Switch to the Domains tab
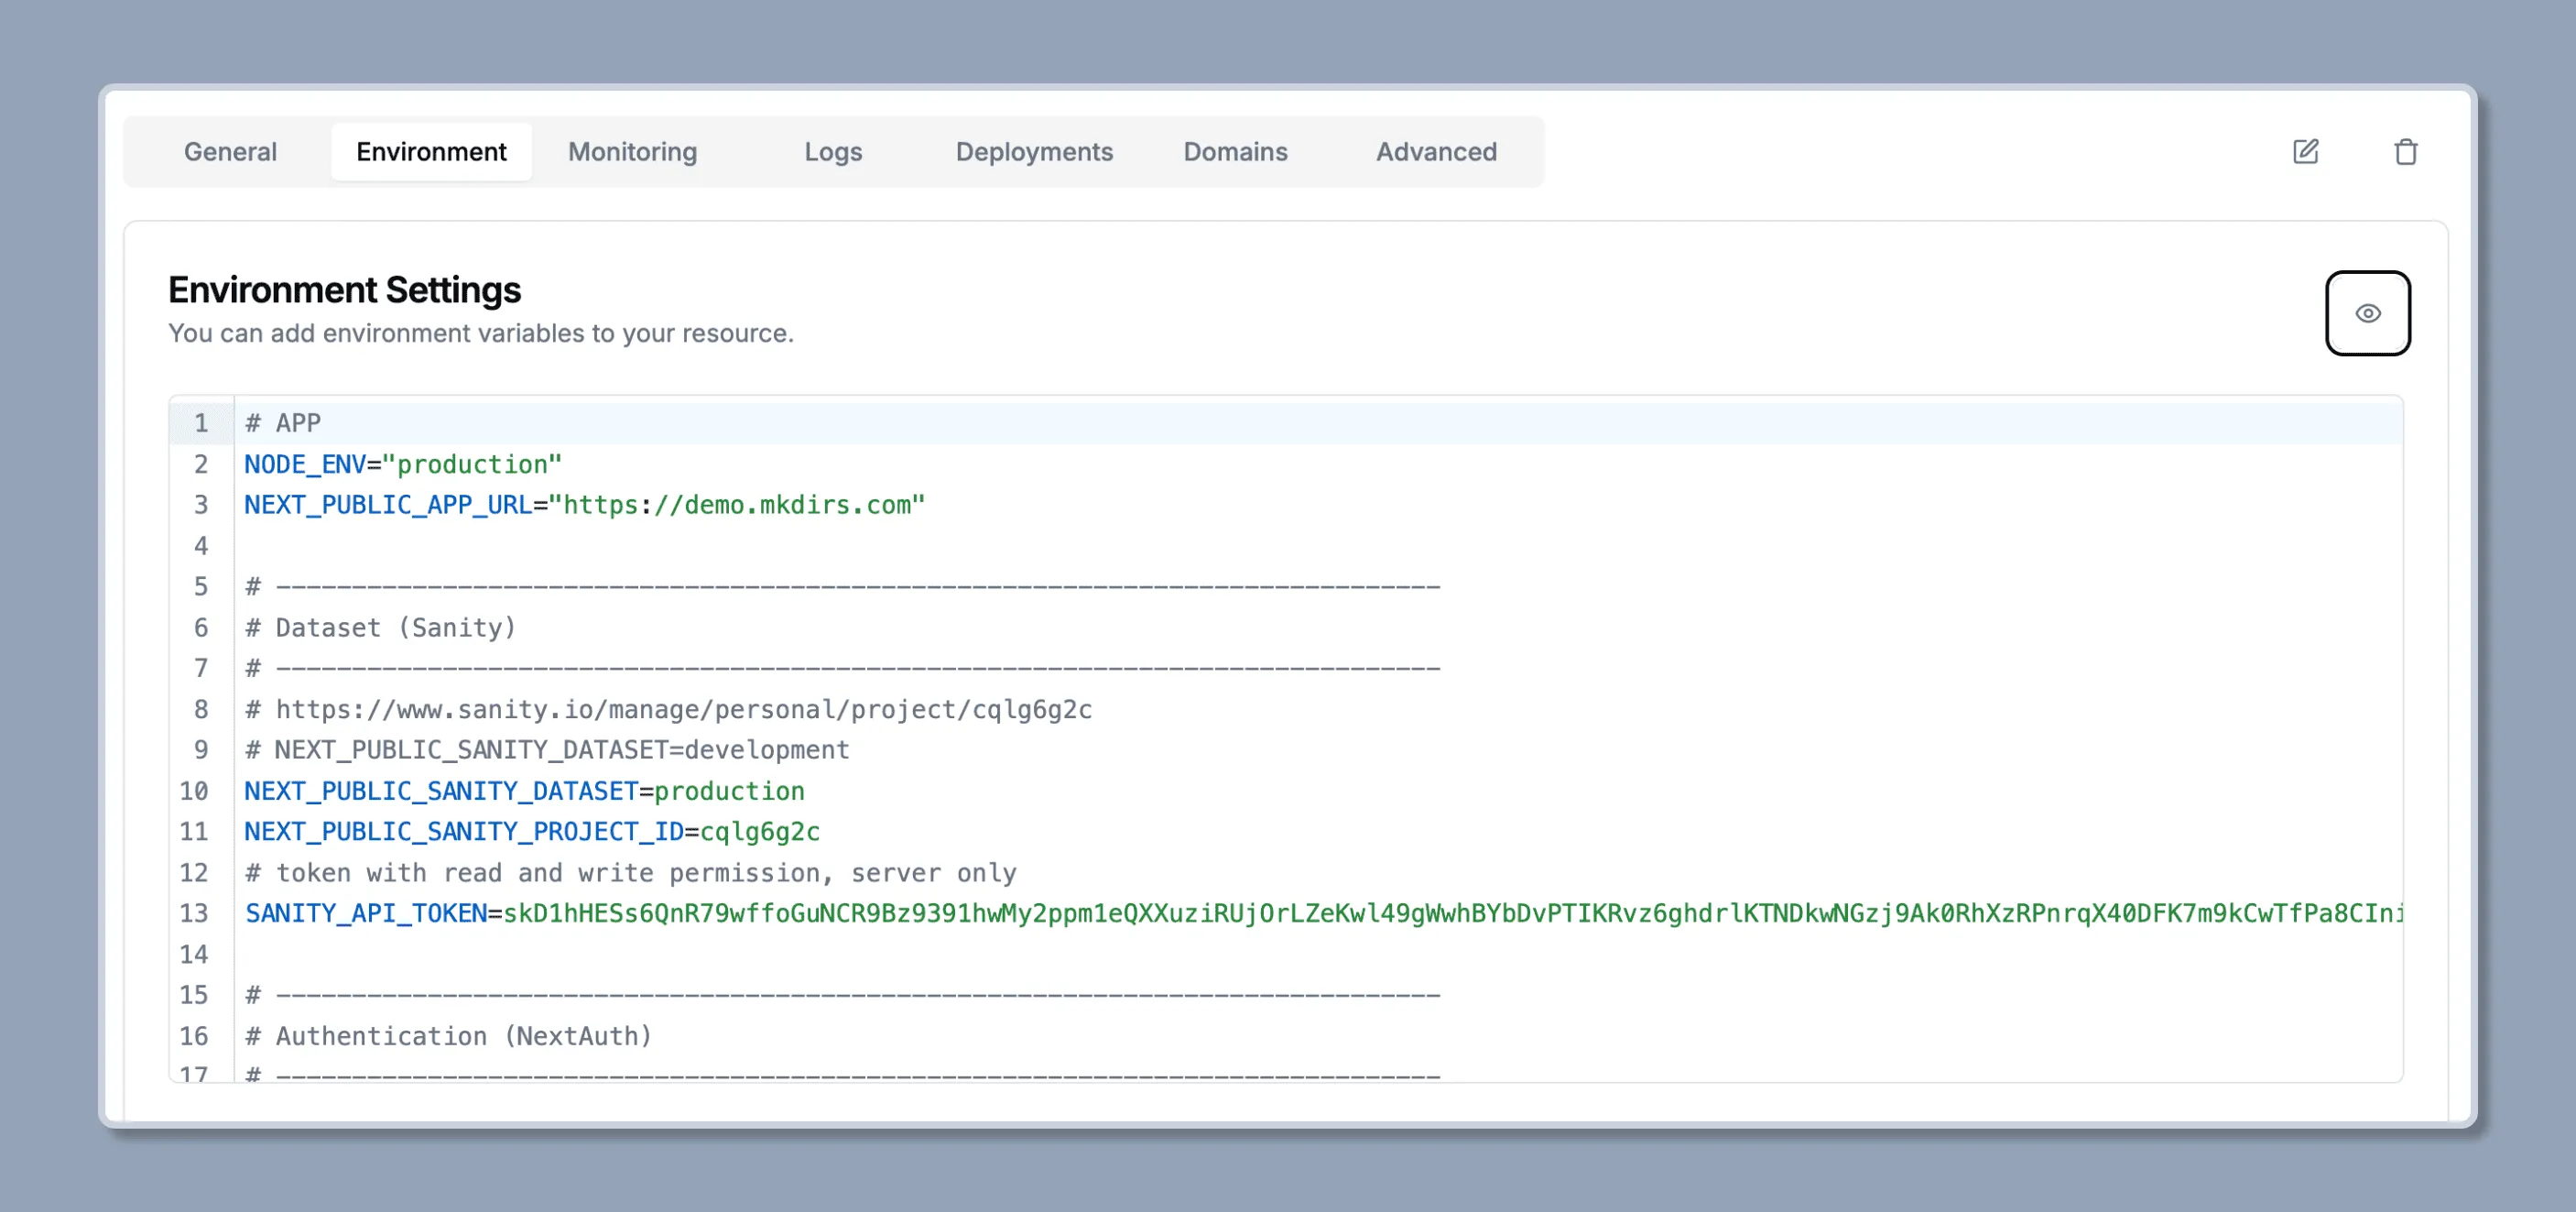Image resolution: width=2576 pixels, height=1212 pixels. [x=1235, y=151]
